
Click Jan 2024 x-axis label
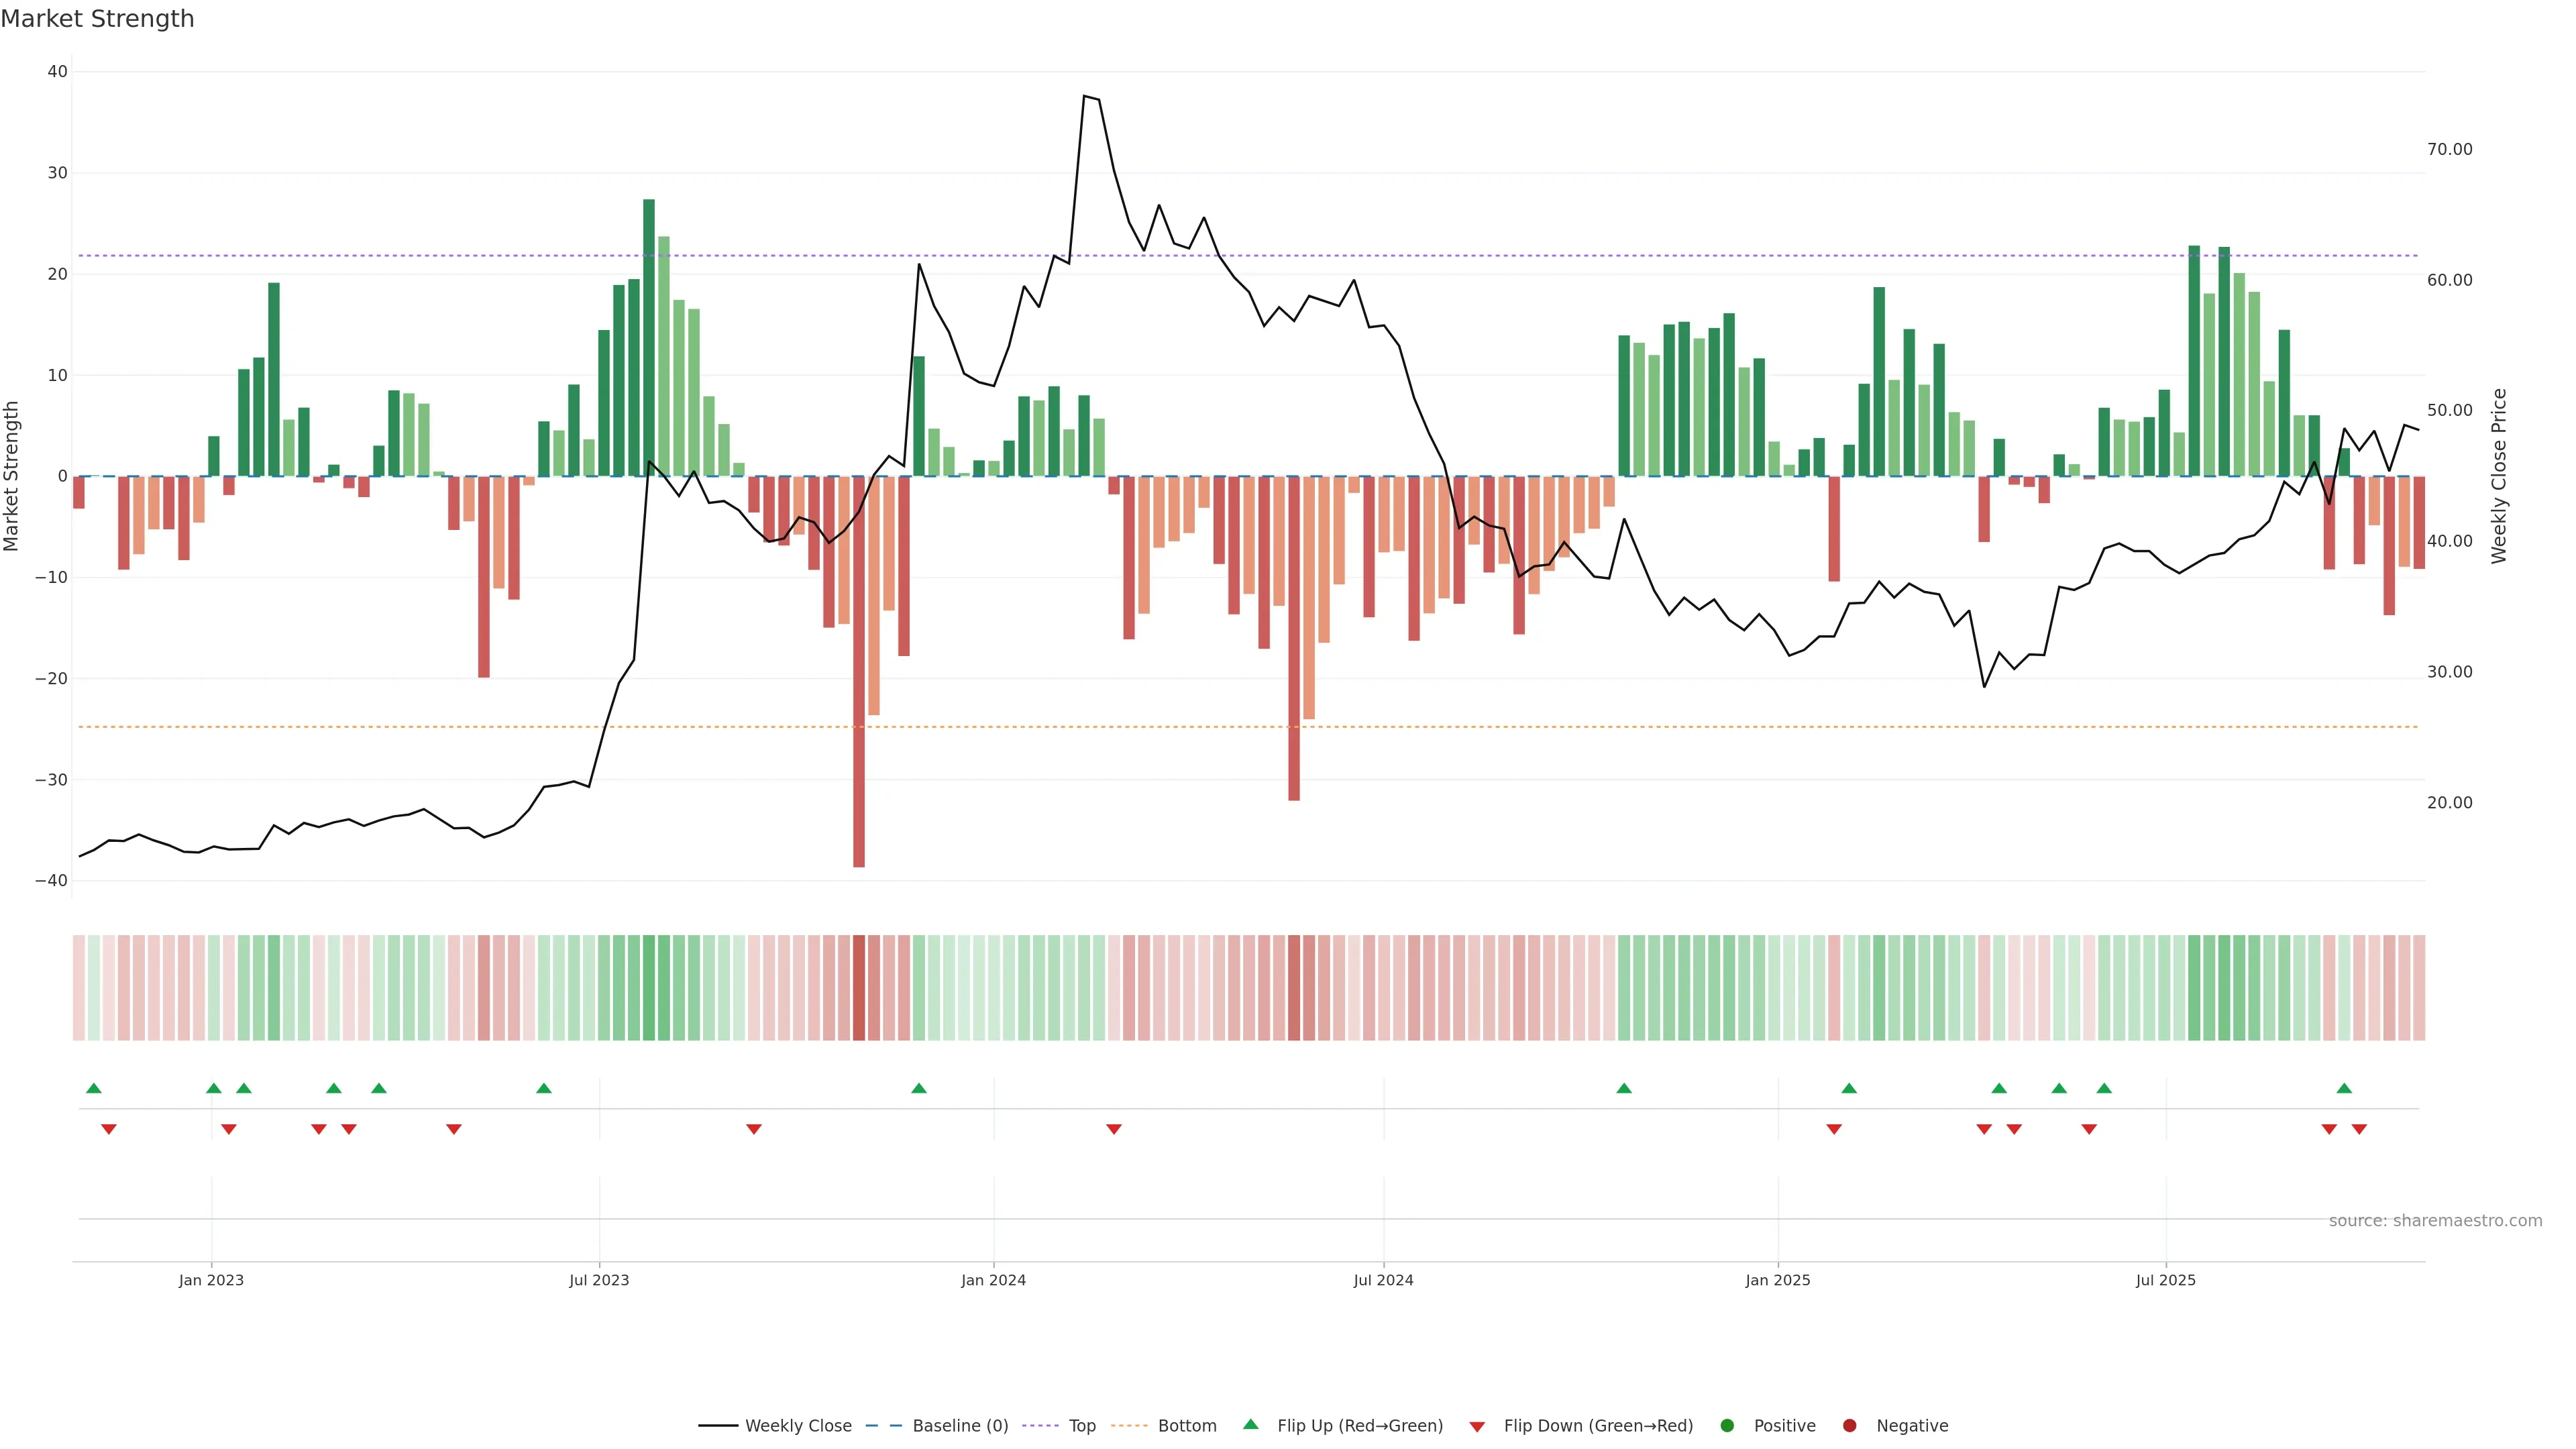993,1280
